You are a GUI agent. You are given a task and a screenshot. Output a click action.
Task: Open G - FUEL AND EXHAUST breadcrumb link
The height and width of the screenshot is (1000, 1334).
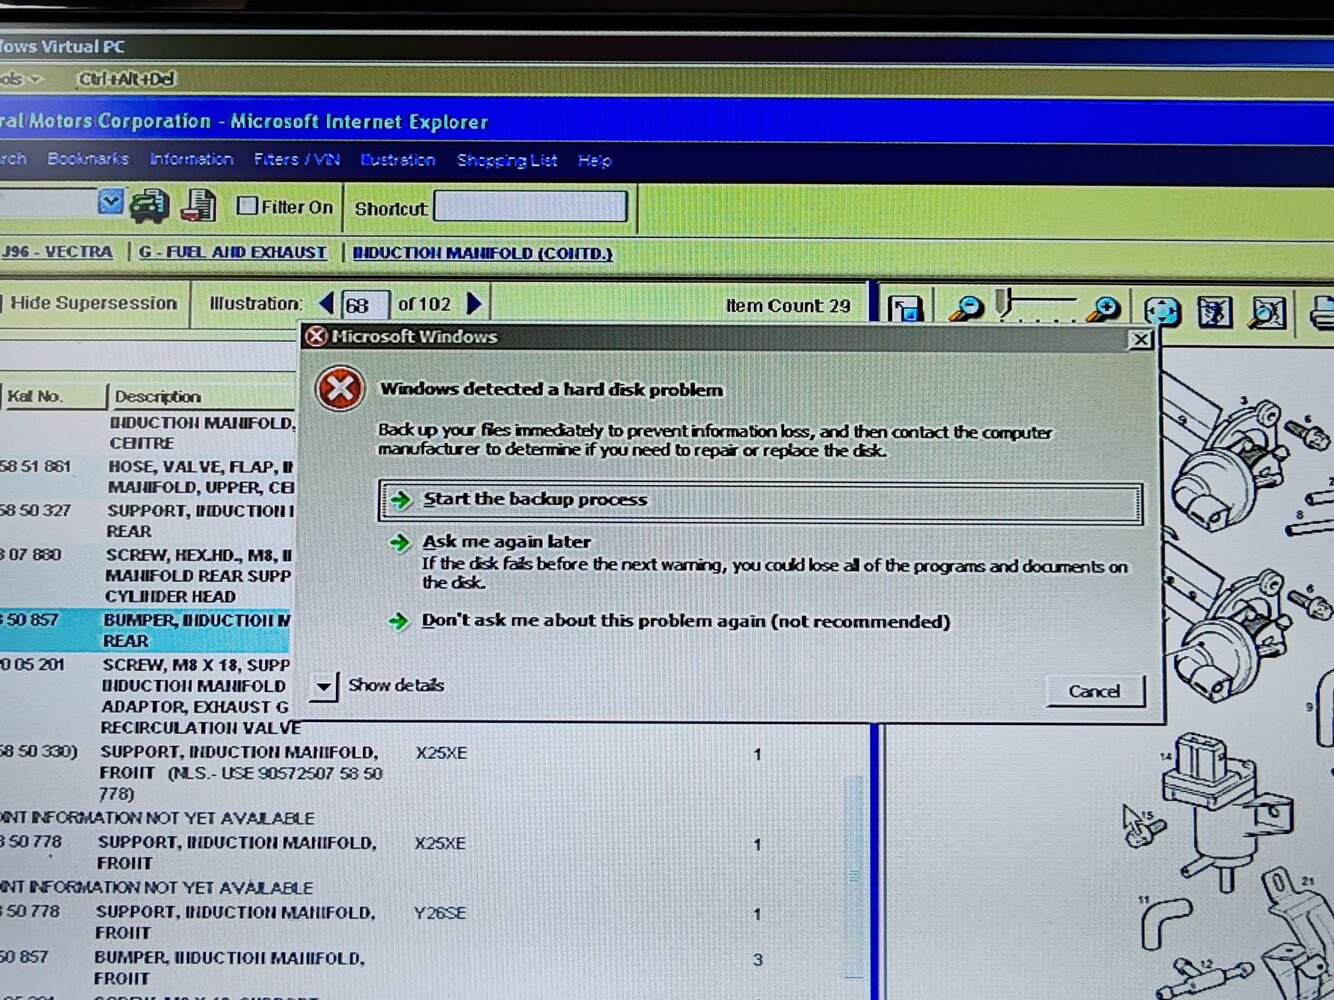[233, 252]
